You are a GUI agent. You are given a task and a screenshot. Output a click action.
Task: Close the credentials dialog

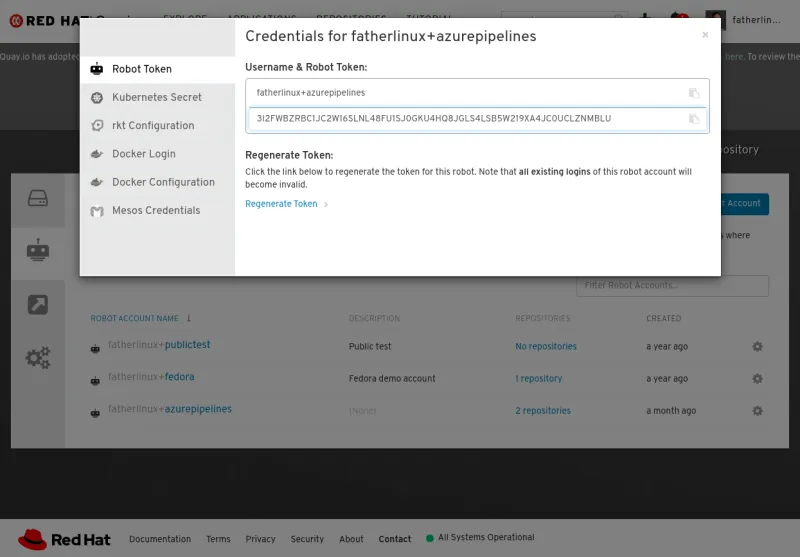[705, 35]
